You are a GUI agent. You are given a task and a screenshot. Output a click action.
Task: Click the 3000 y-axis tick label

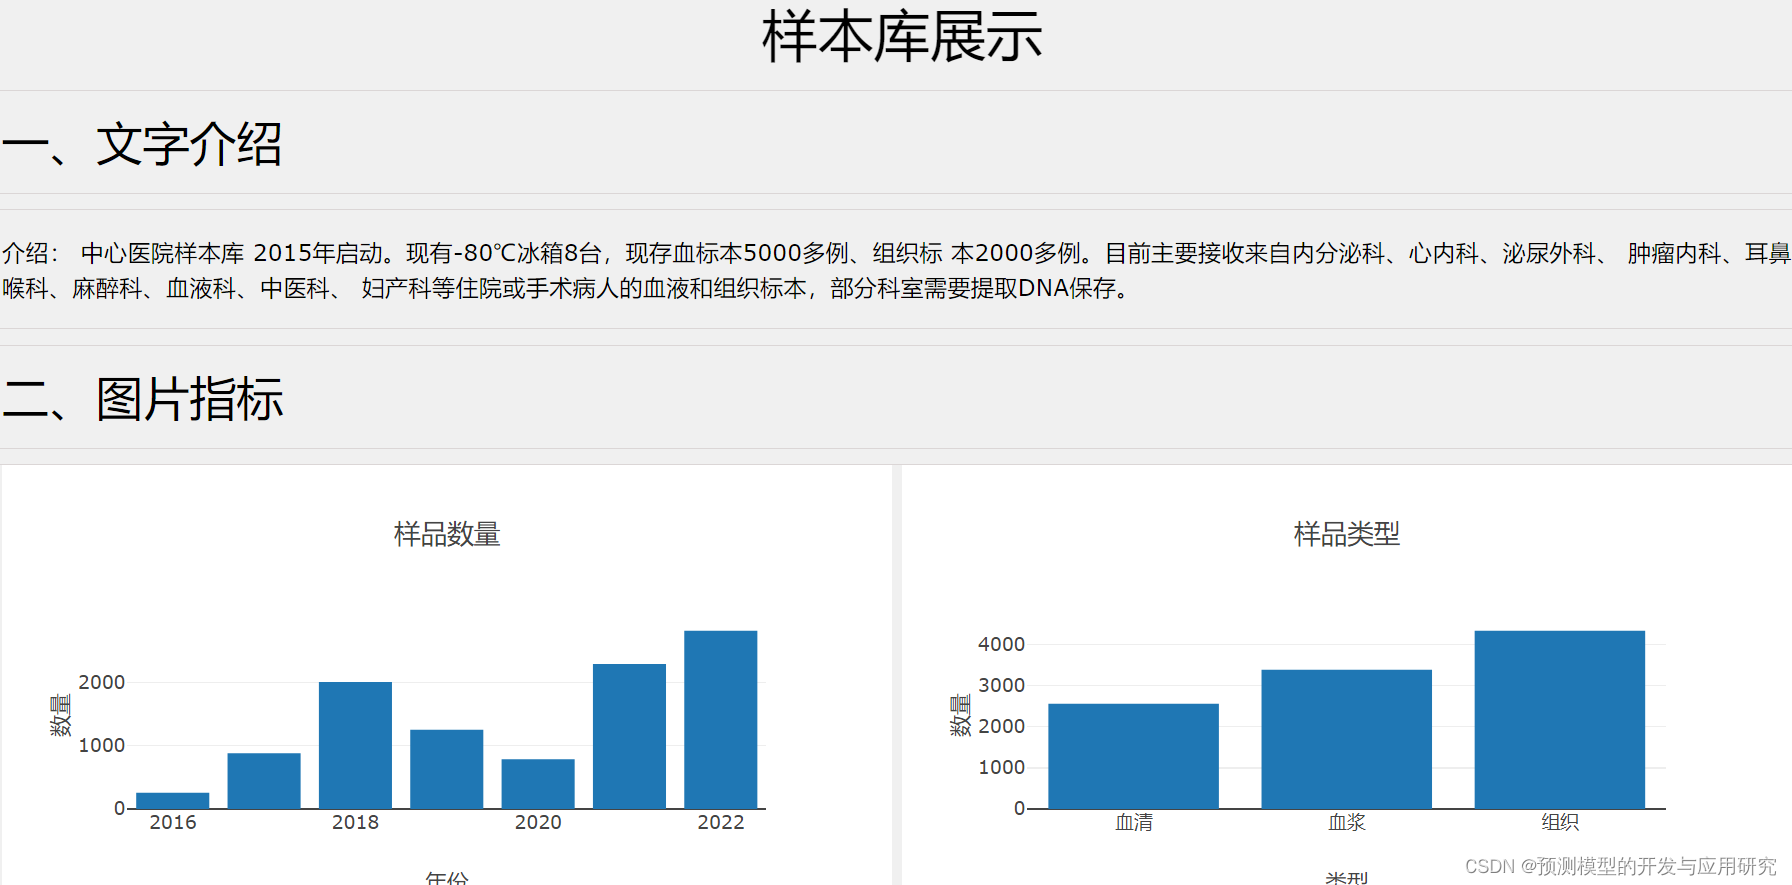[x=1001, y=685]
